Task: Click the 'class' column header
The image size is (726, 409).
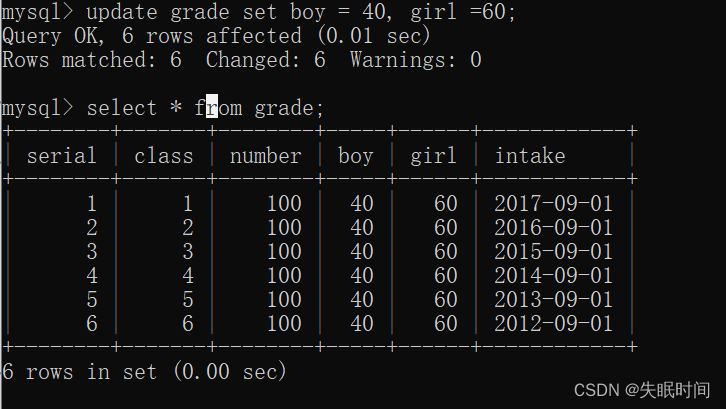Action: click(163, 156)
